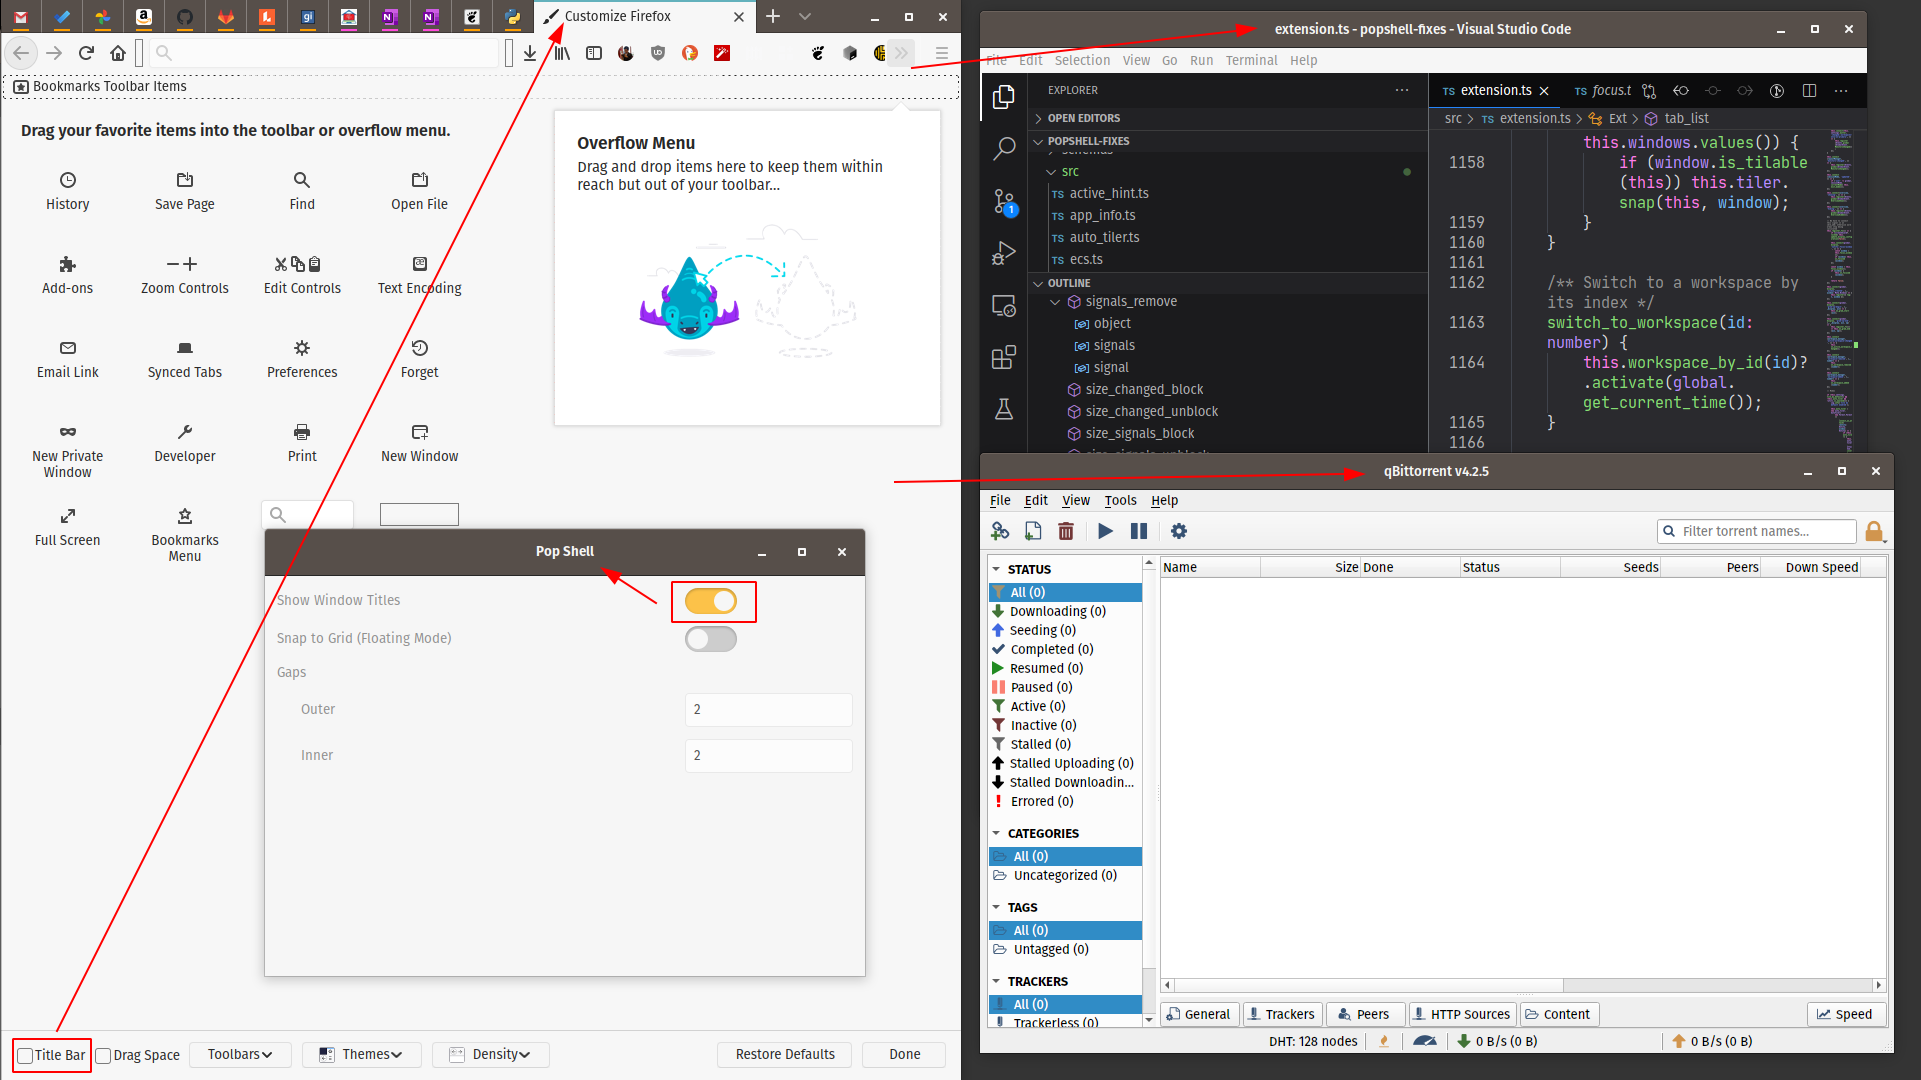Collapse the CATEGORIES section in qBittorrent
The height and width of the screenshot is (1080, 1921).
tap(996, 833)
